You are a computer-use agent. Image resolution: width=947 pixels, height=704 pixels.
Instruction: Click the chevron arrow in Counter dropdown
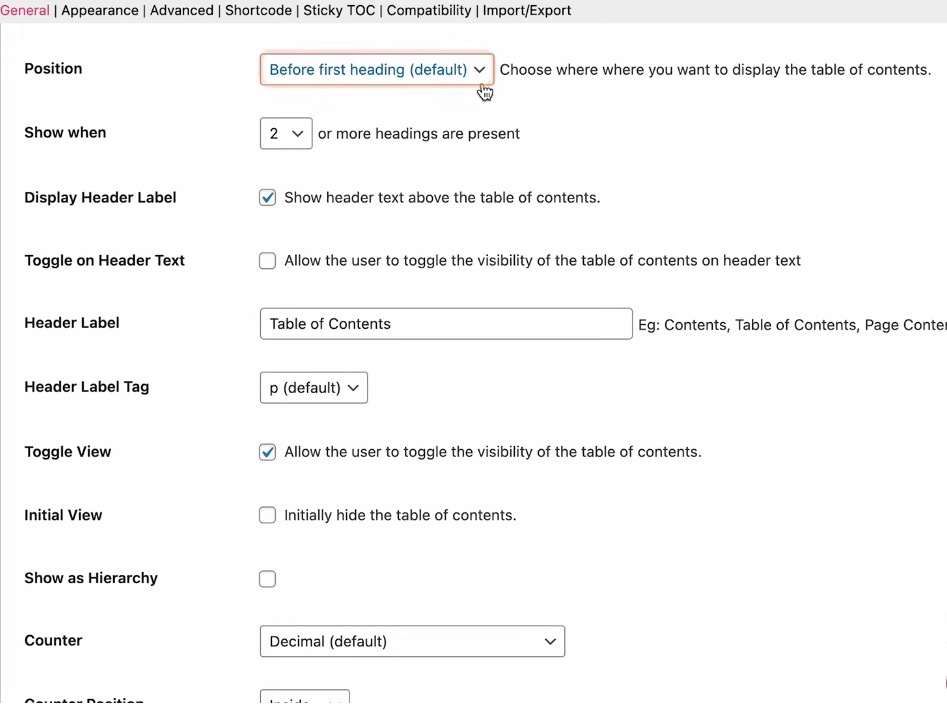(550, 641)
